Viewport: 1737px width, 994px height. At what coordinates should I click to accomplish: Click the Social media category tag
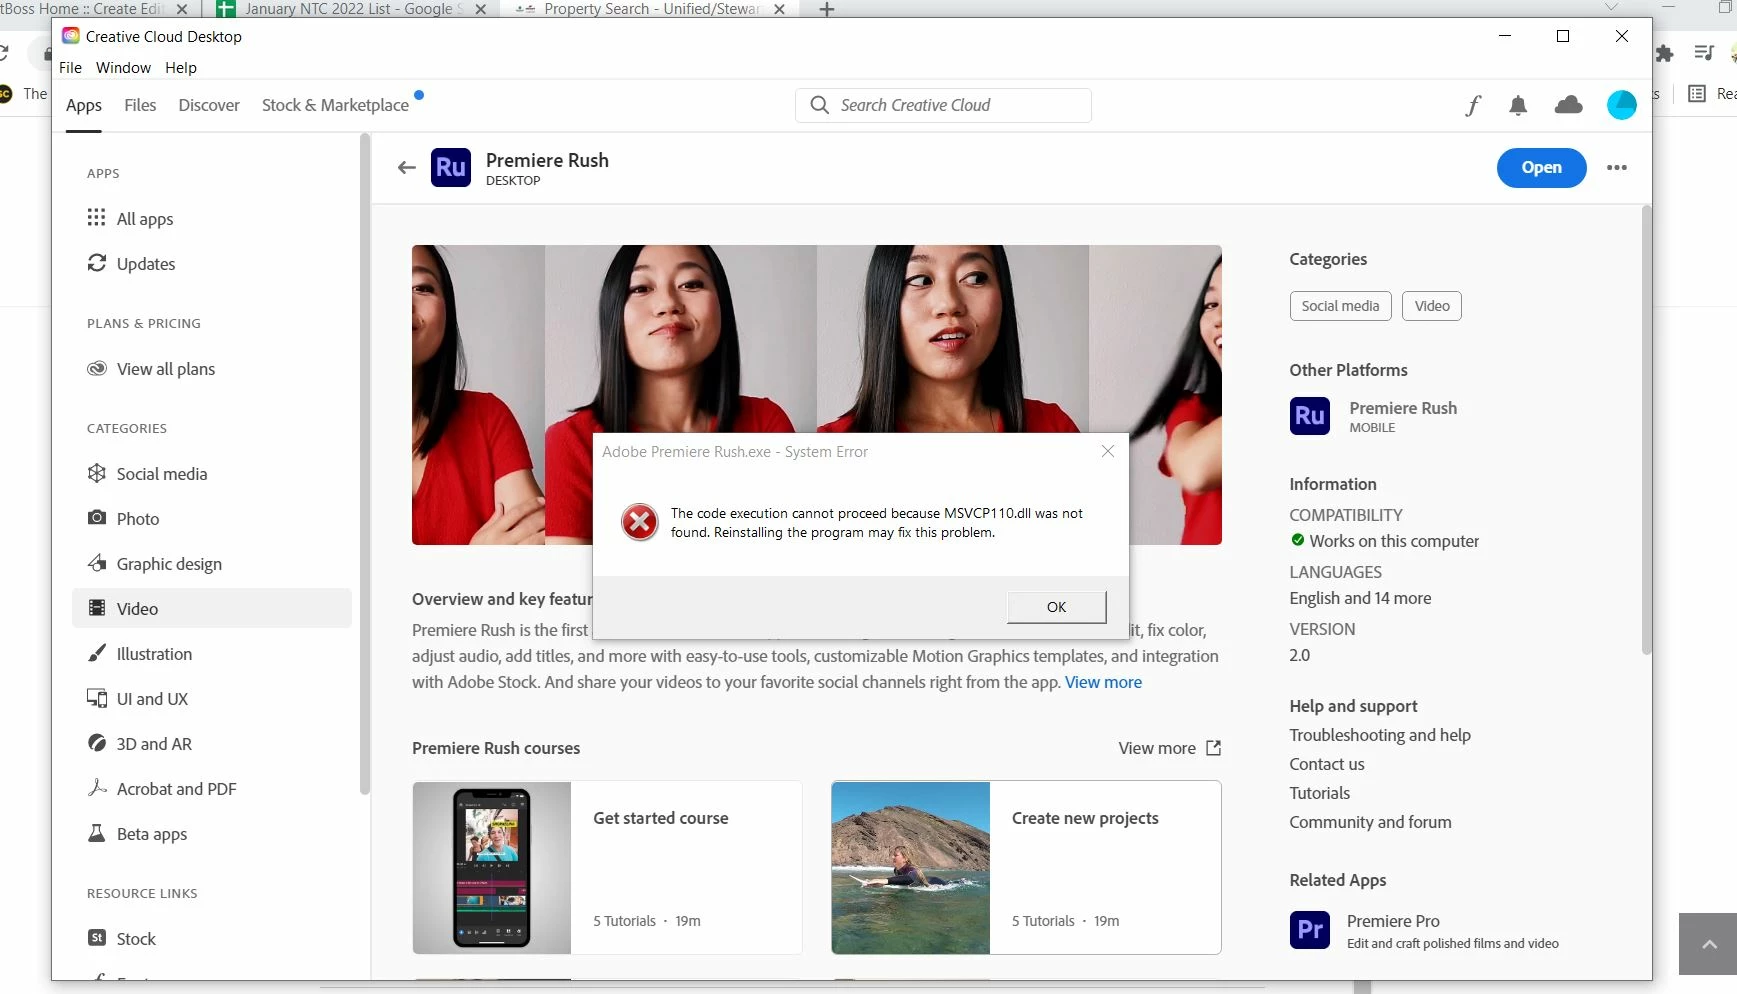coord(1340,306)
